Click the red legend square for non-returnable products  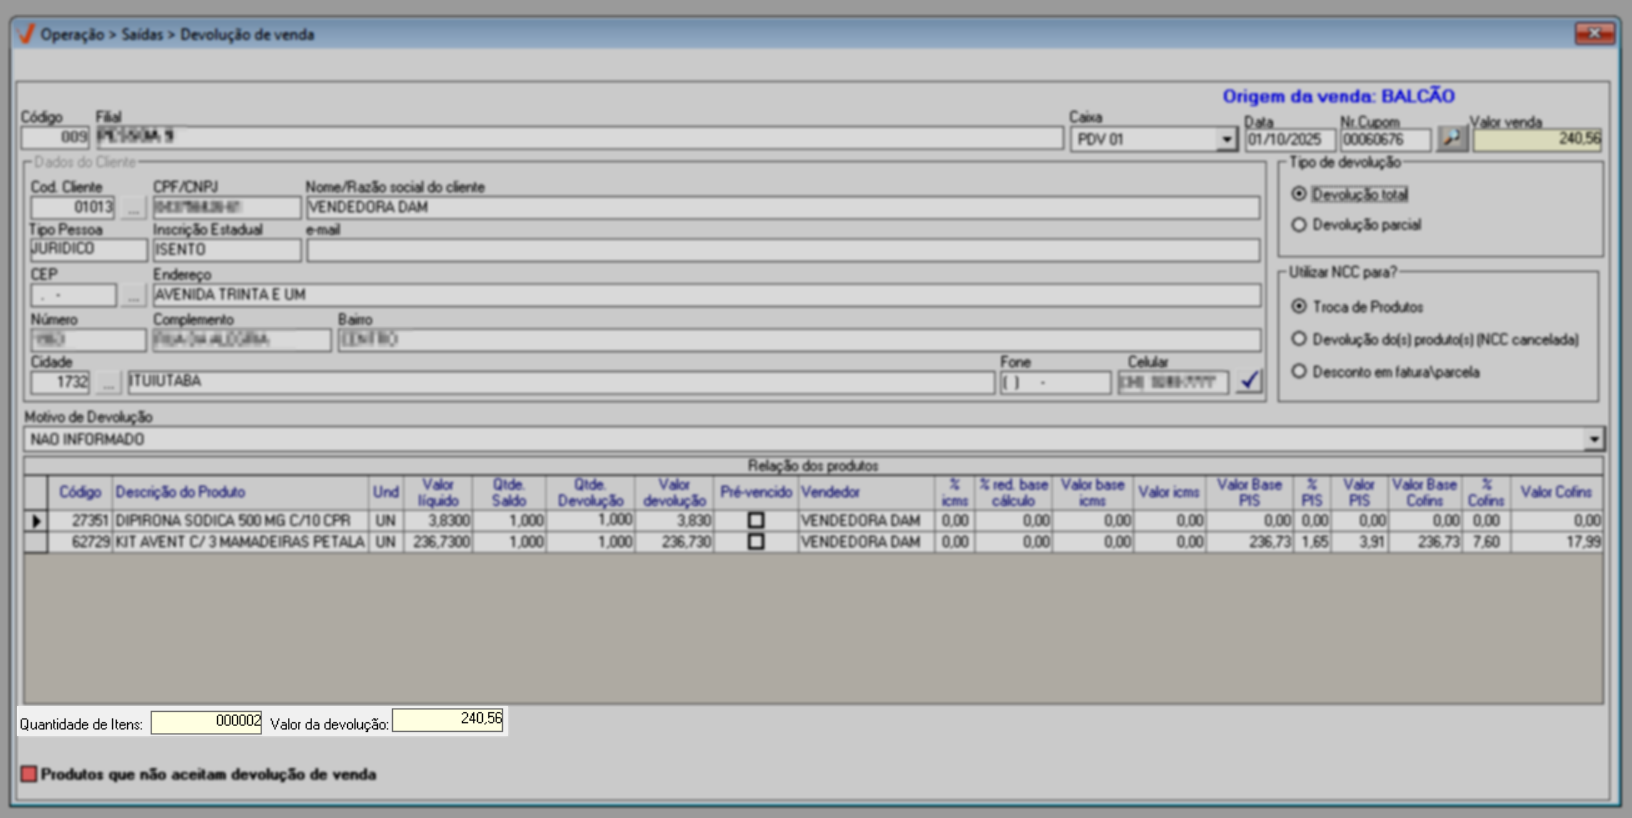click(x=29, y=774)
